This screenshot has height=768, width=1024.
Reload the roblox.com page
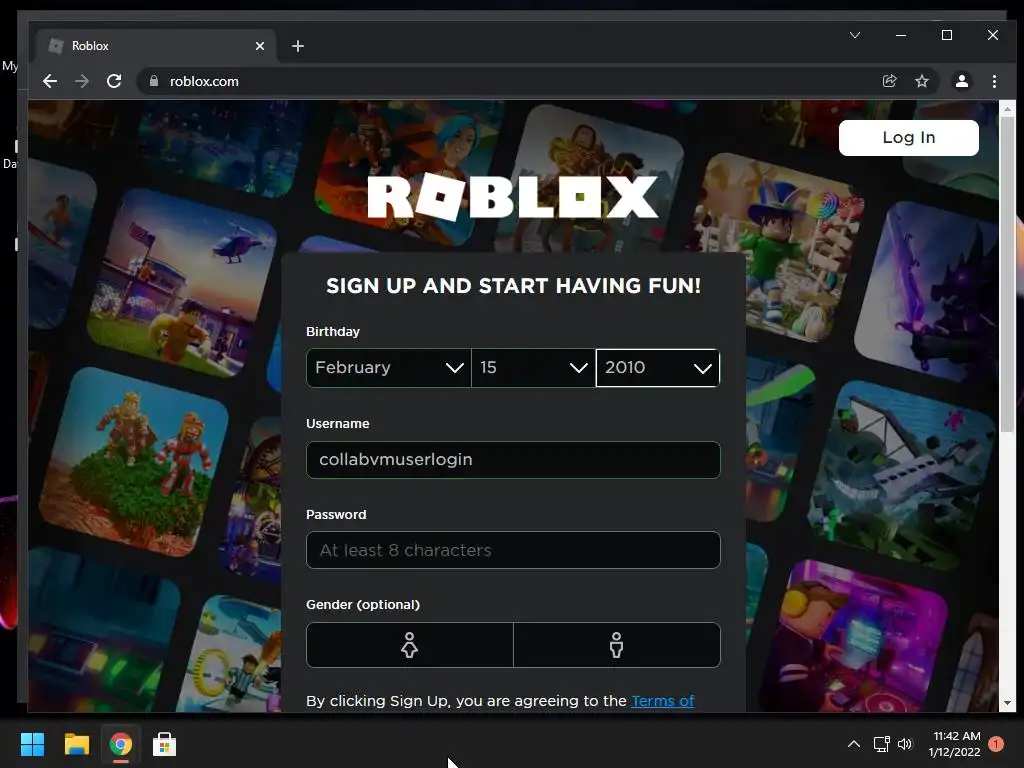click(x=114, y=81)
